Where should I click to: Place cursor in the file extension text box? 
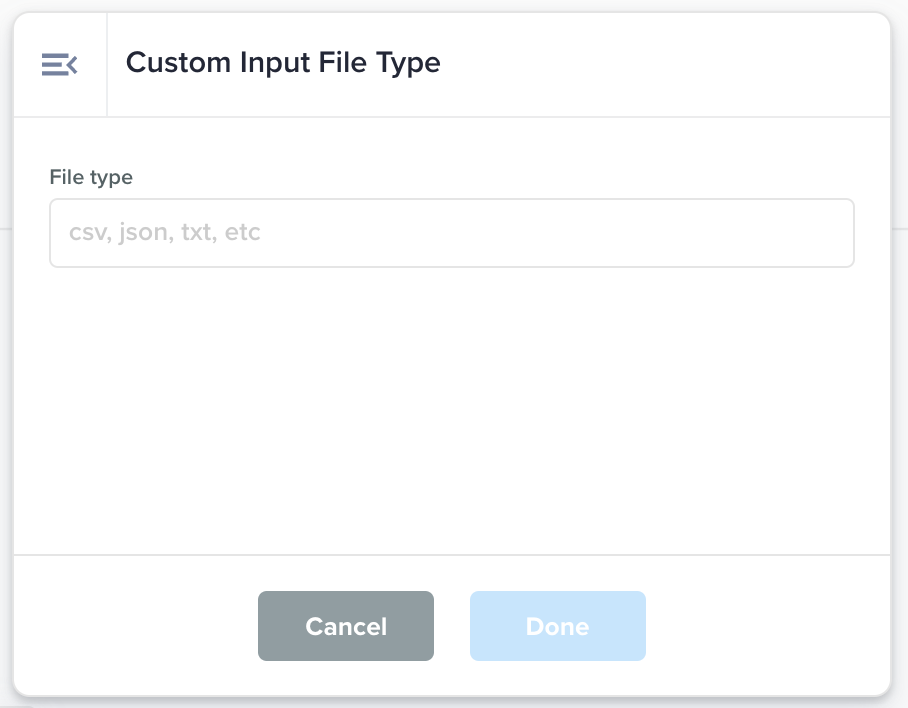click(x=451, y=233)
